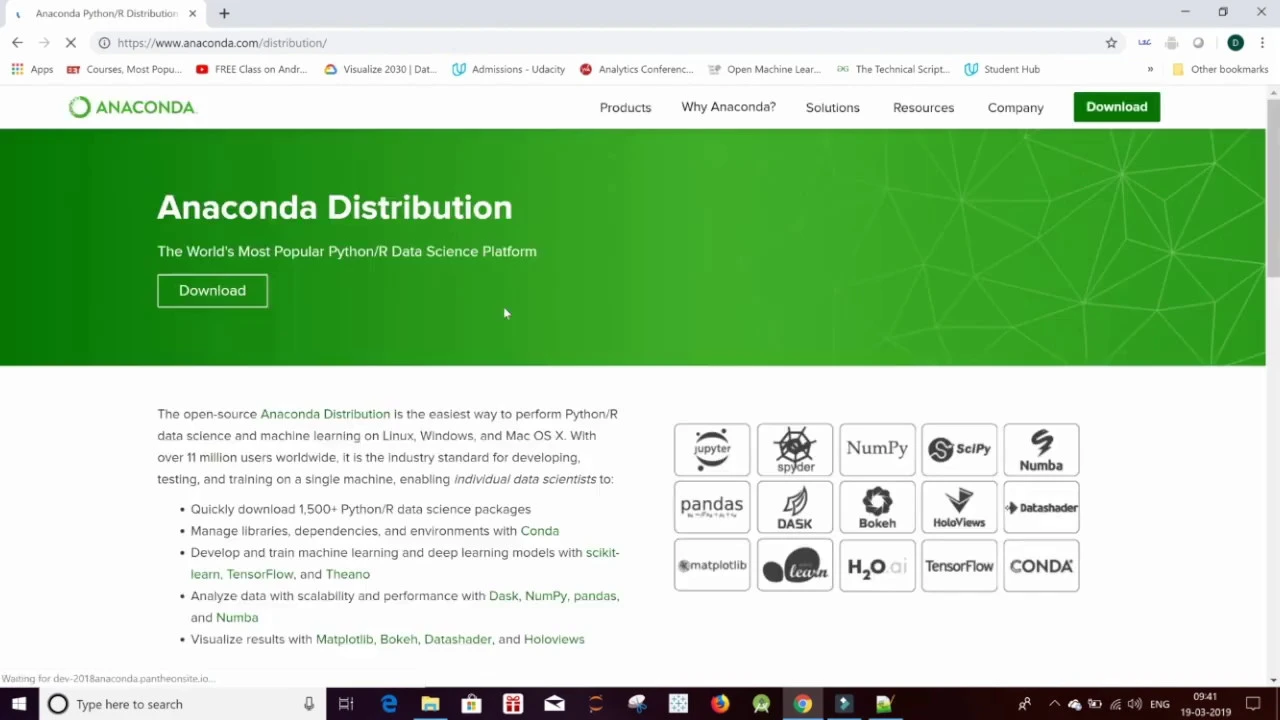Open Conda link in bullet list
The image size is (1280, 720).
[x=540, y=531]
